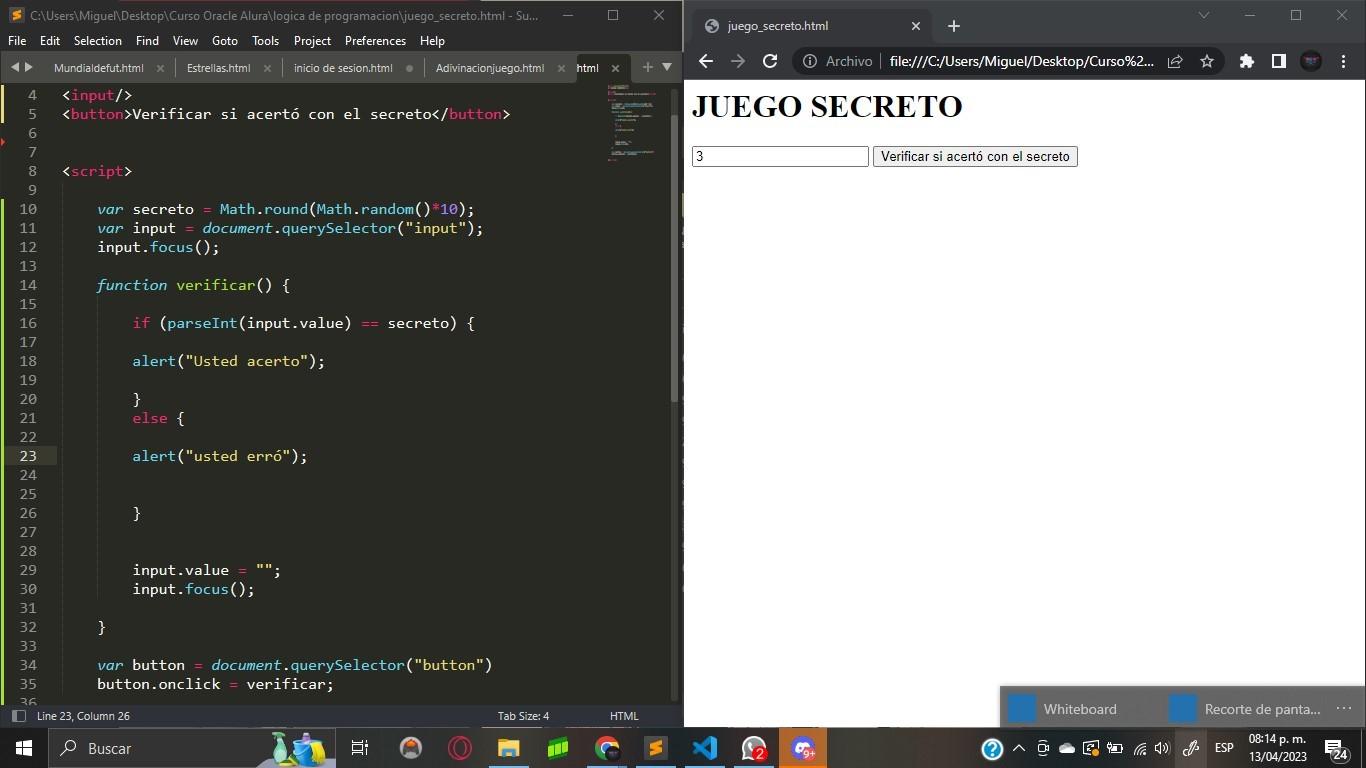Viewport: 1366px width, 768px height.
Task: Click the site info icon next to Archivo
Action: [809, 61]
